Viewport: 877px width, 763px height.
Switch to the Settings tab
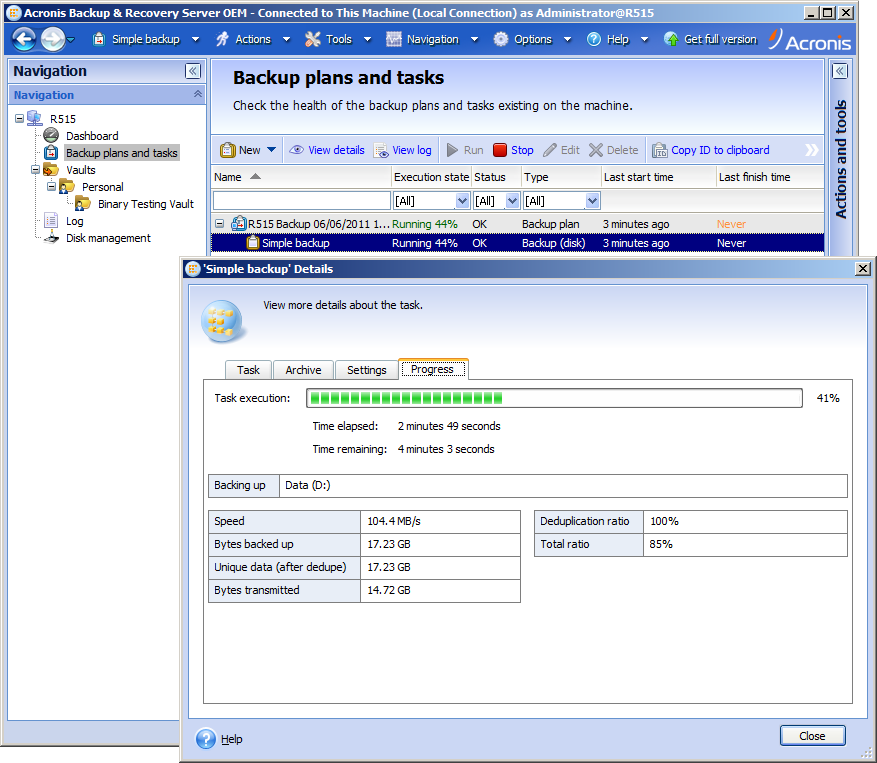tap(366, 370)
